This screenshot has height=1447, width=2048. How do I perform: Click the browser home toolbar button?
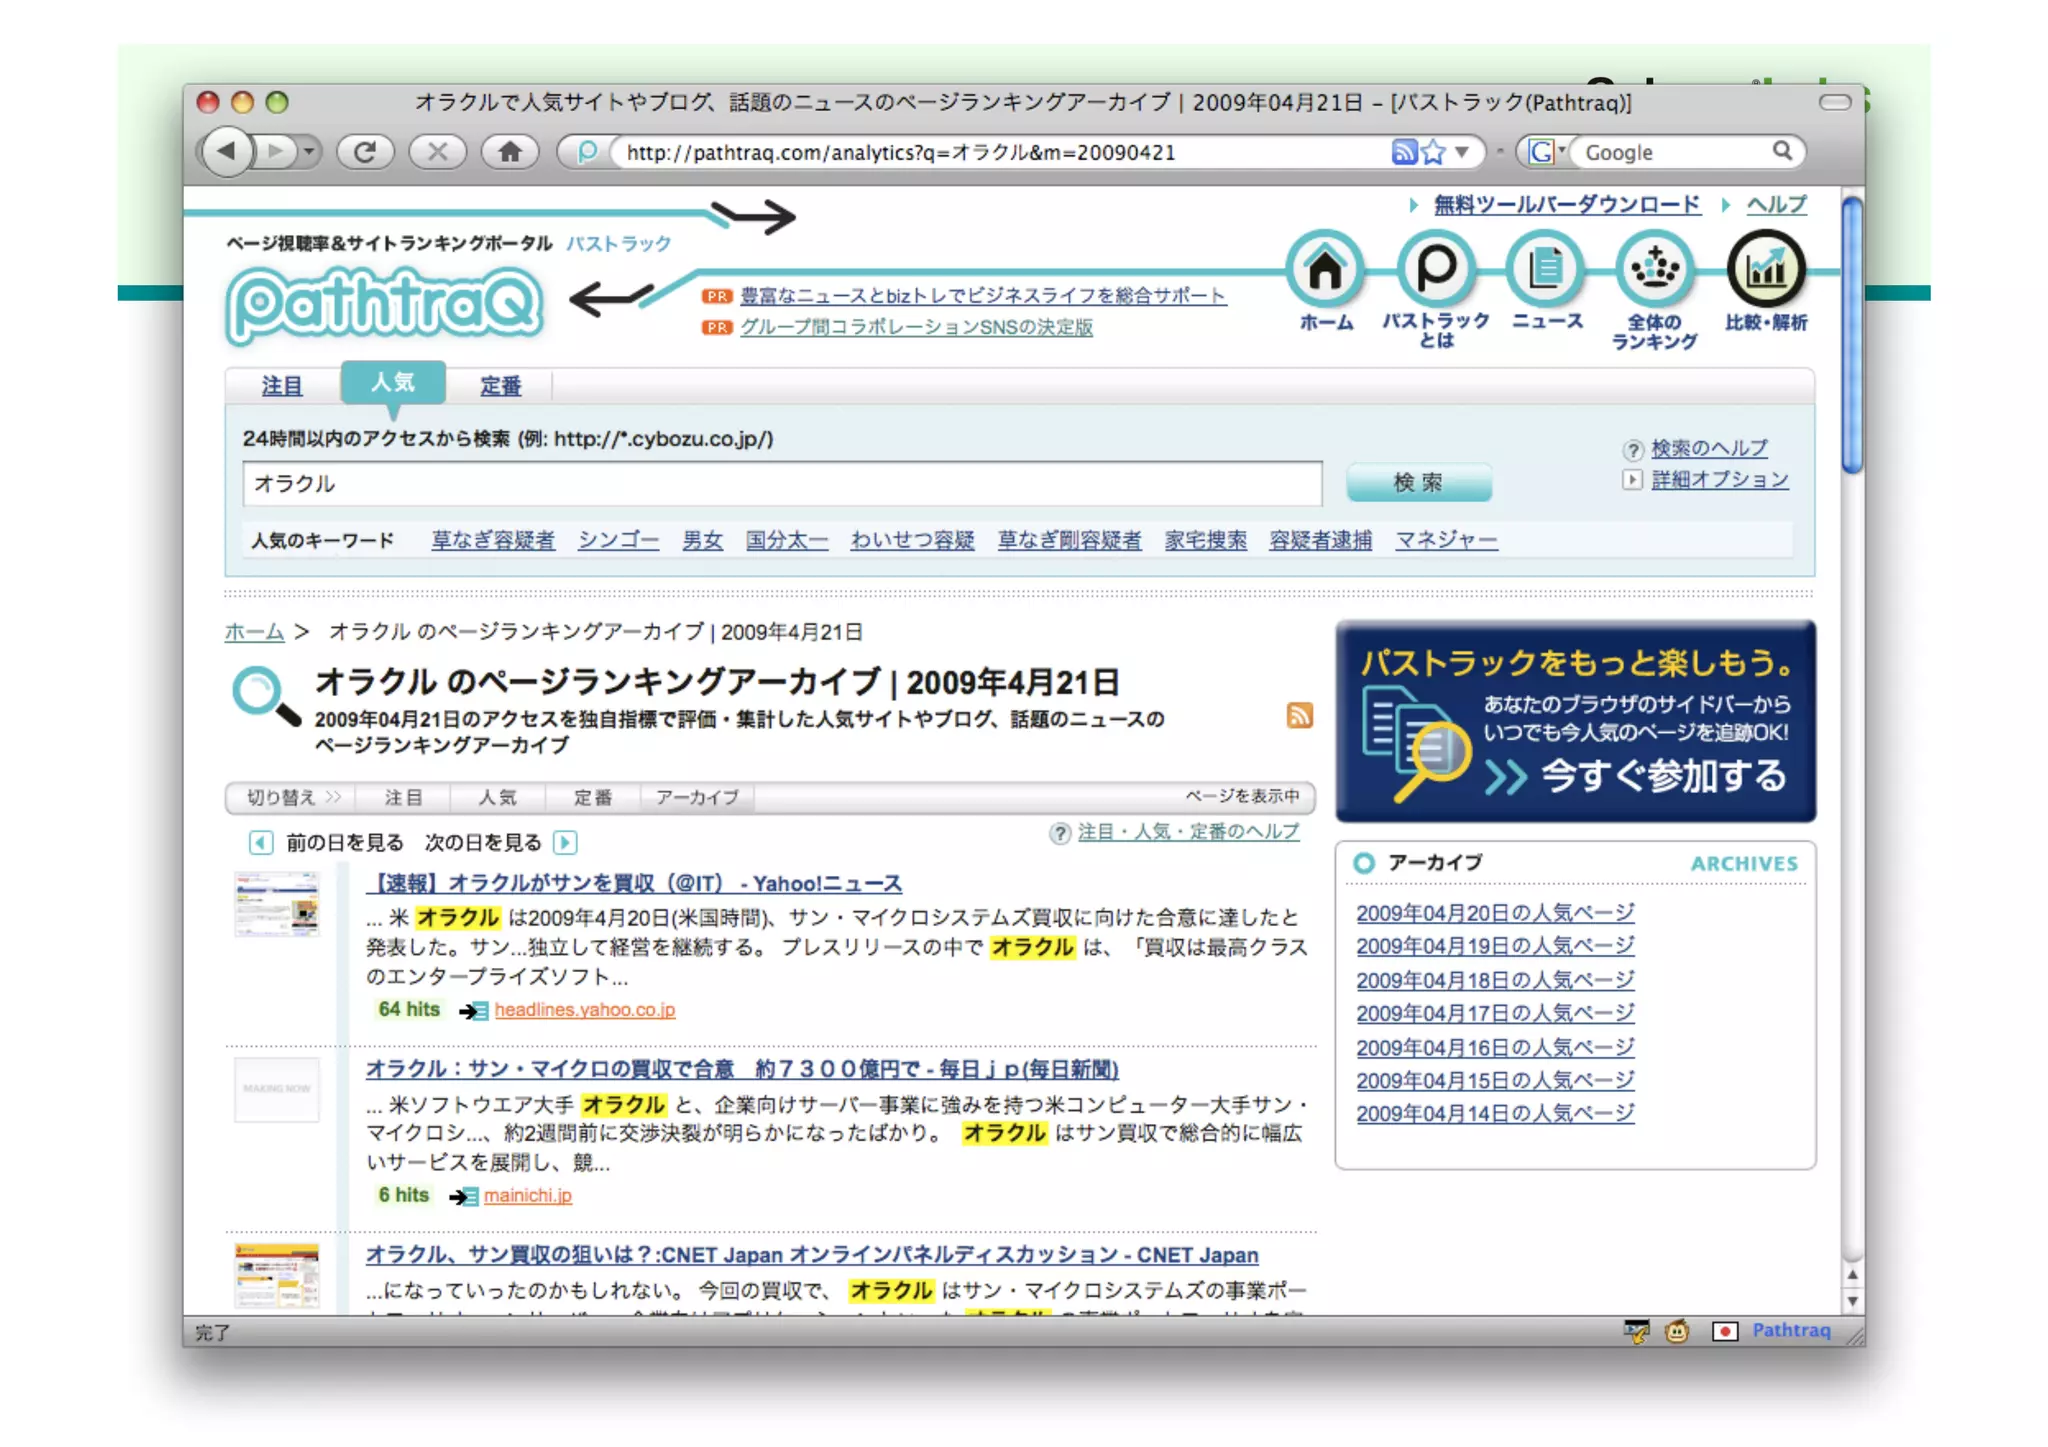click(510, 152)
